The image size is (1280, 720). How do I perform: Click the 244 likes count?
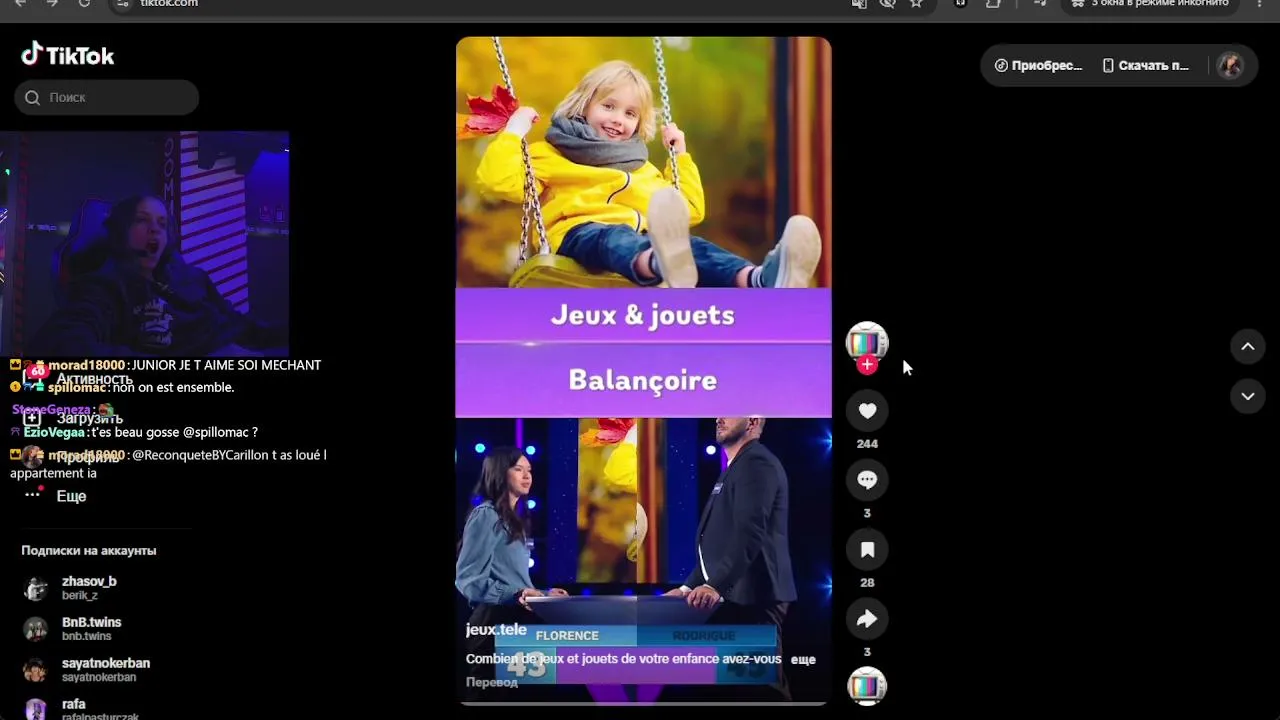point(867,444)
